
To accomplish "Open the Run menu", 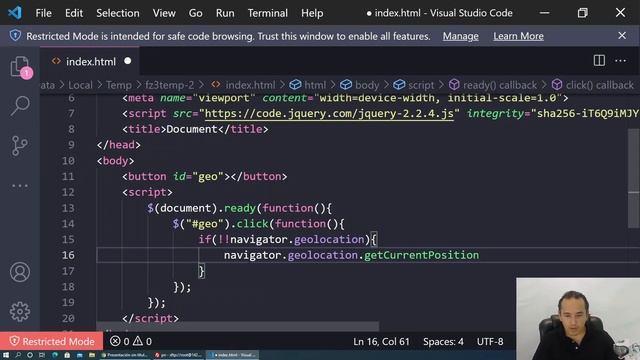I will pos(225,13).
